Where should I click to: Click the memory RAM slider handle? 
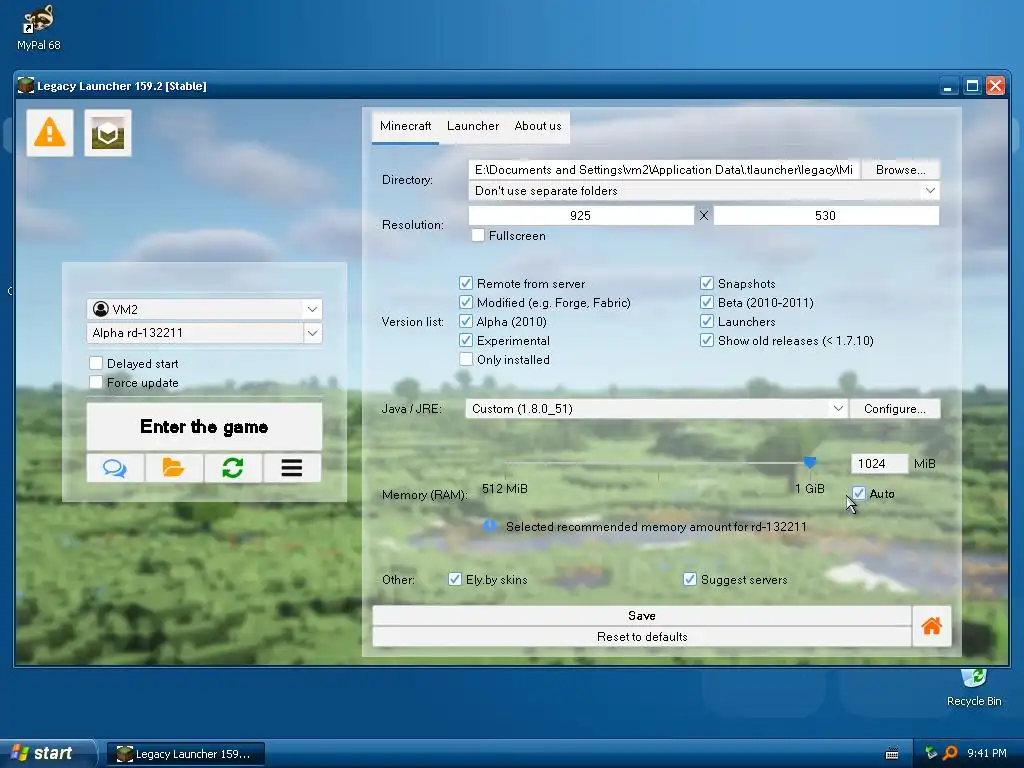810,463
